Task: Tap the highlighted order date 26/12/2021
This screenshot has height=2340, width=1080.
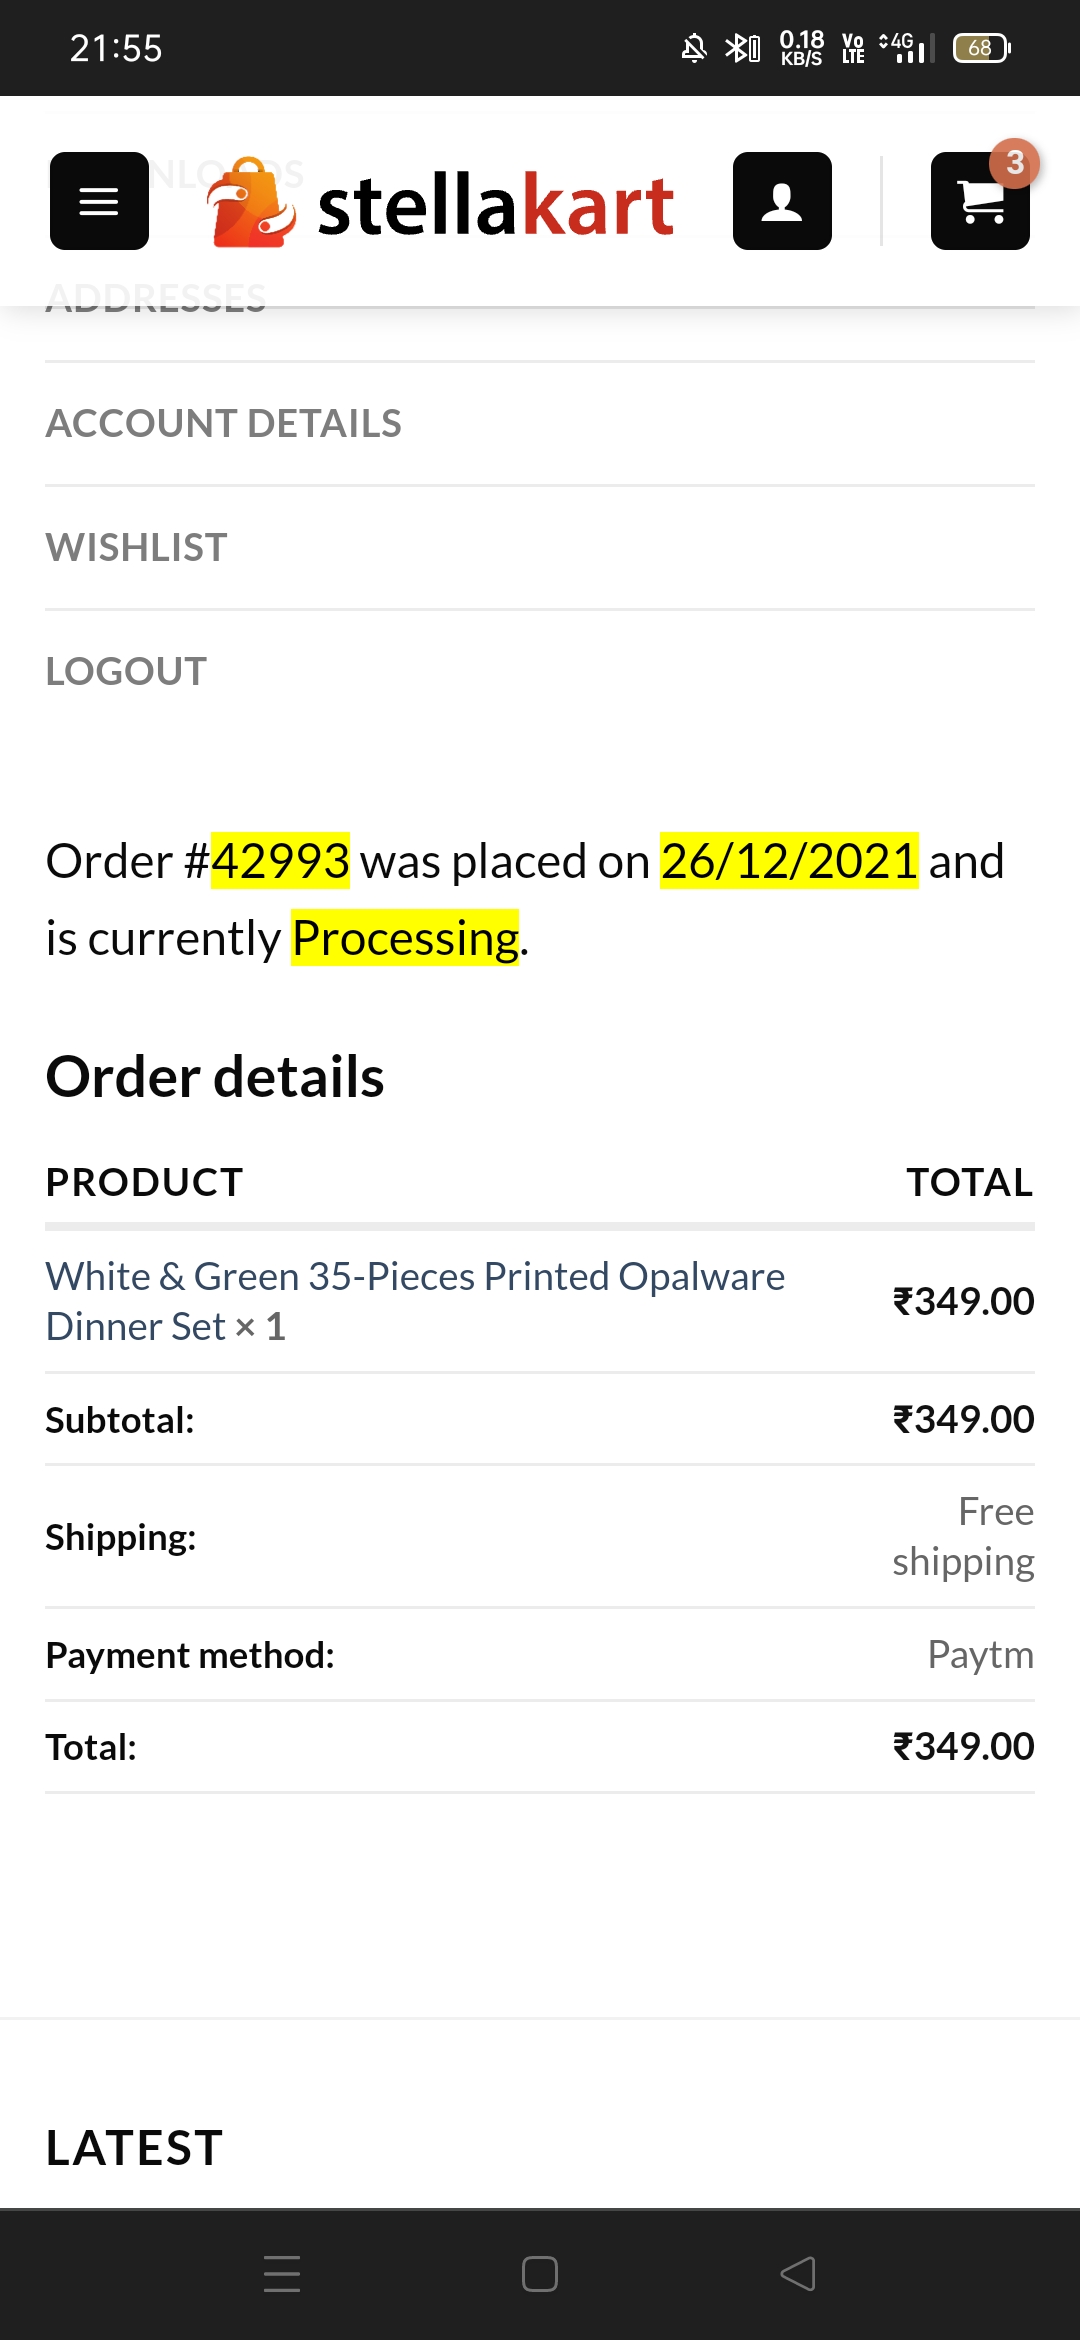Action: [x=789, y=861]
